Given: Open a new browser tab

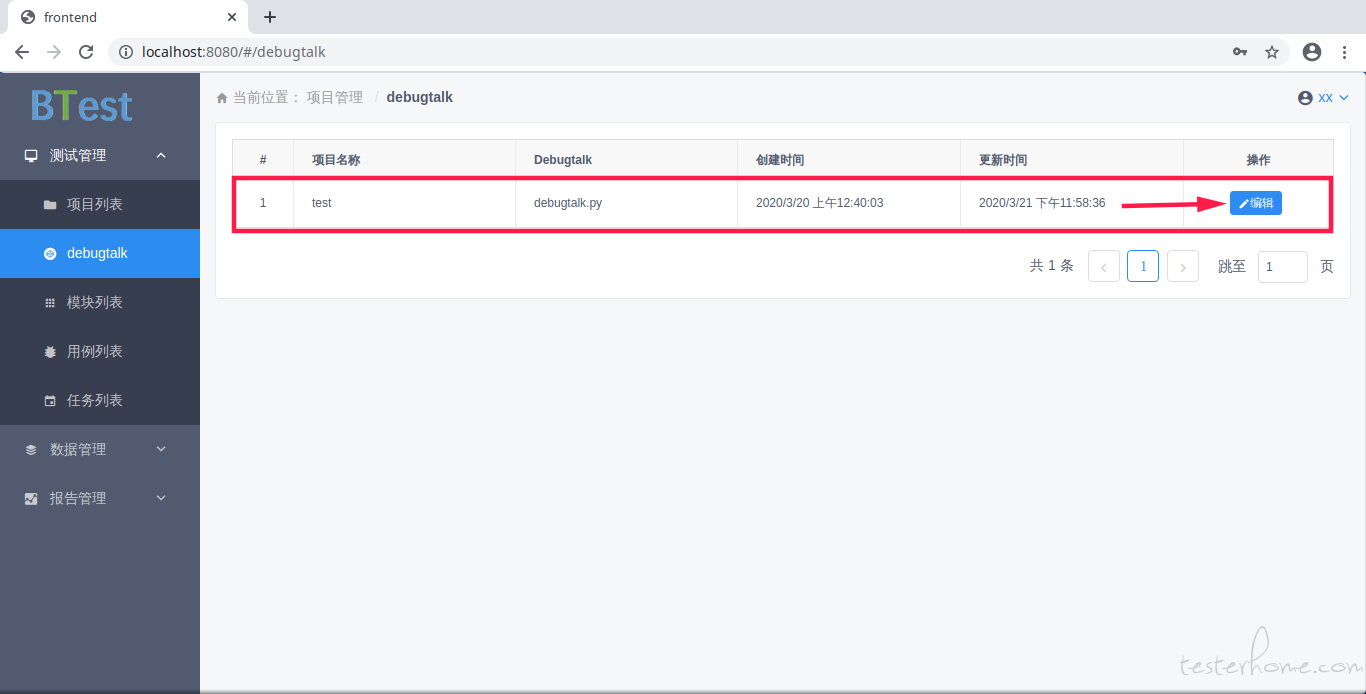Looking at the screenshot, I should click(270, 17).
